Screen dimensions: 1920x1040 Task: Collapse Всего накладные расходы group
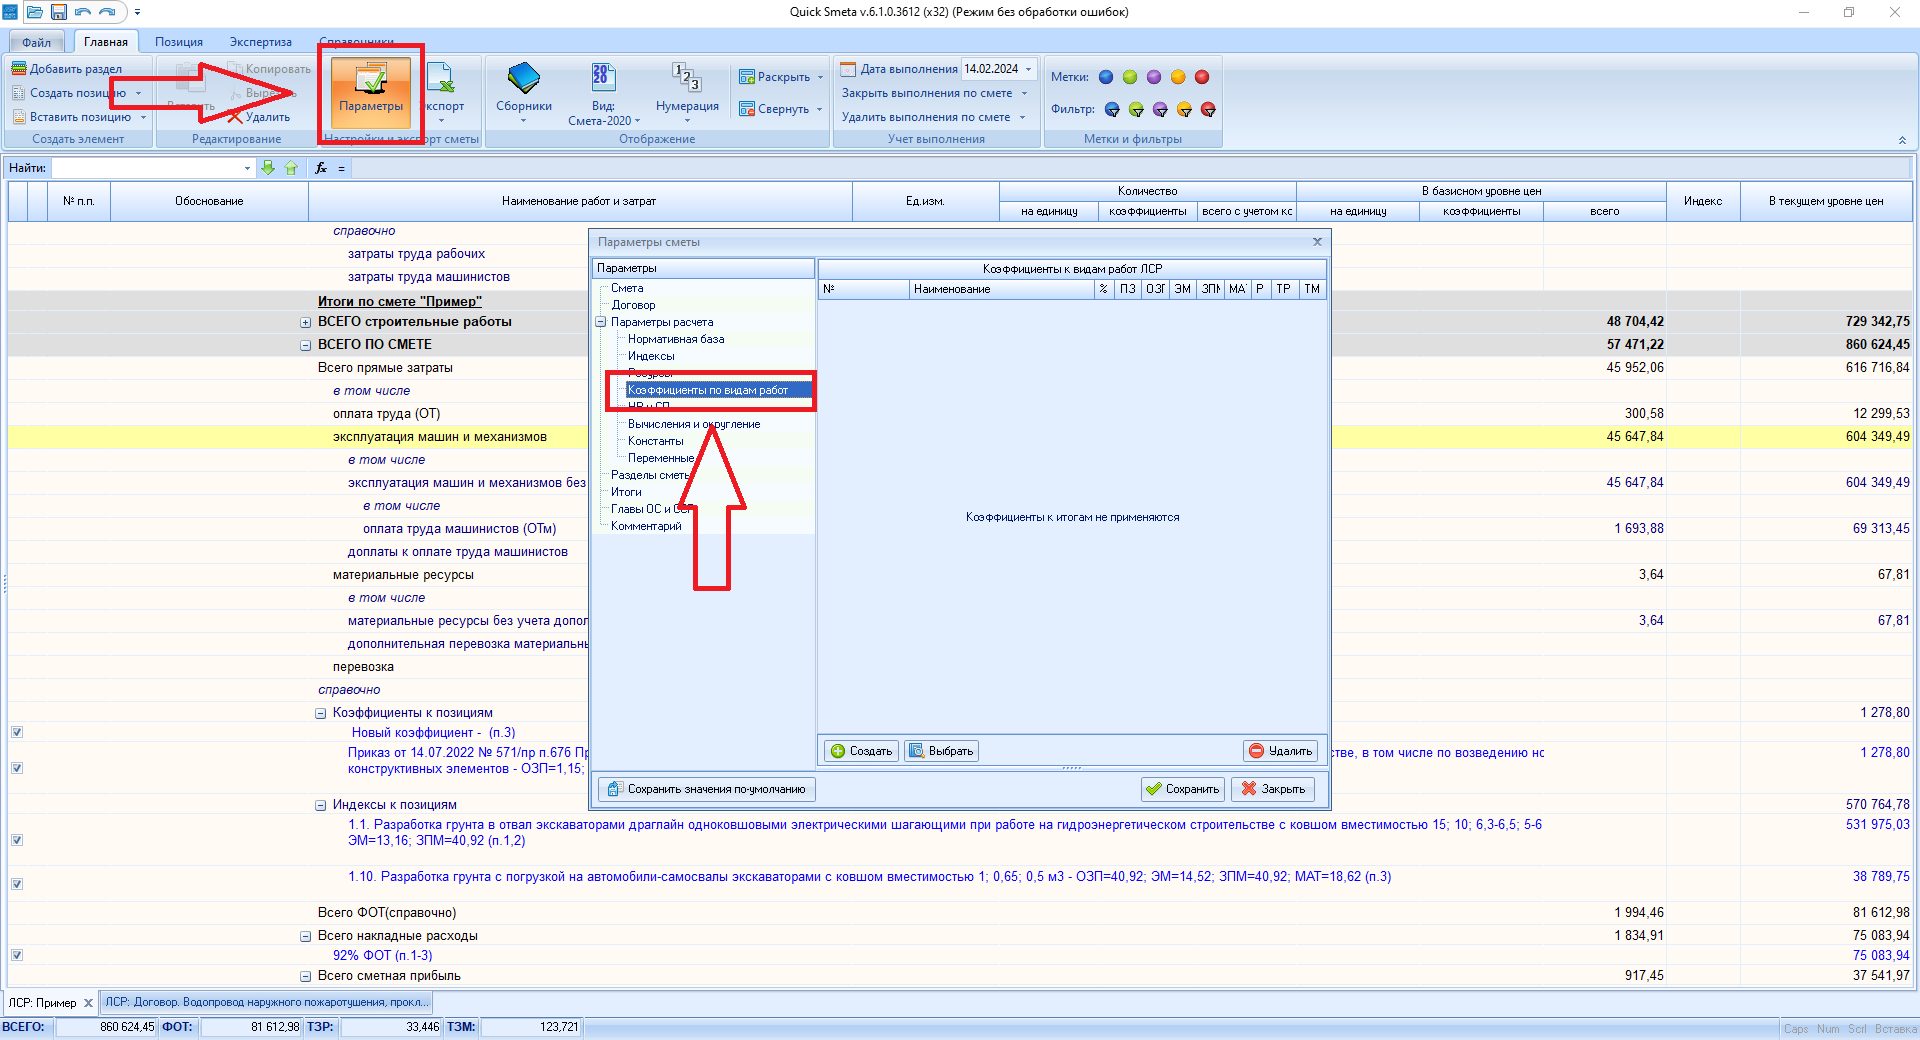tap(306, 936)
